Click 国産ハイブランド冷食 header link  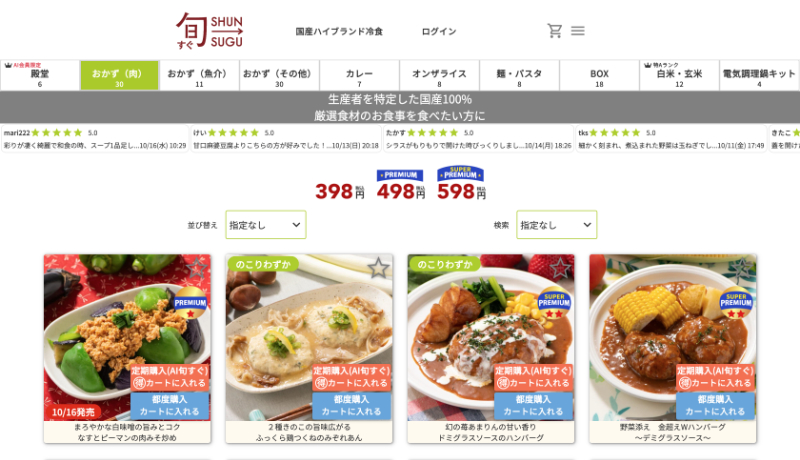(339, 32)
